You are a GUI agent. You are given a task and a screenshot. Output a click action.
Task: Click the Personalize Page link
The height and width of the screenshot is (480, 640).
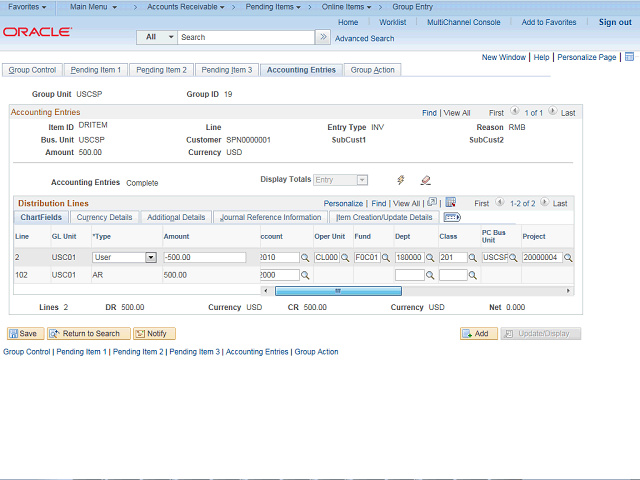587,57
